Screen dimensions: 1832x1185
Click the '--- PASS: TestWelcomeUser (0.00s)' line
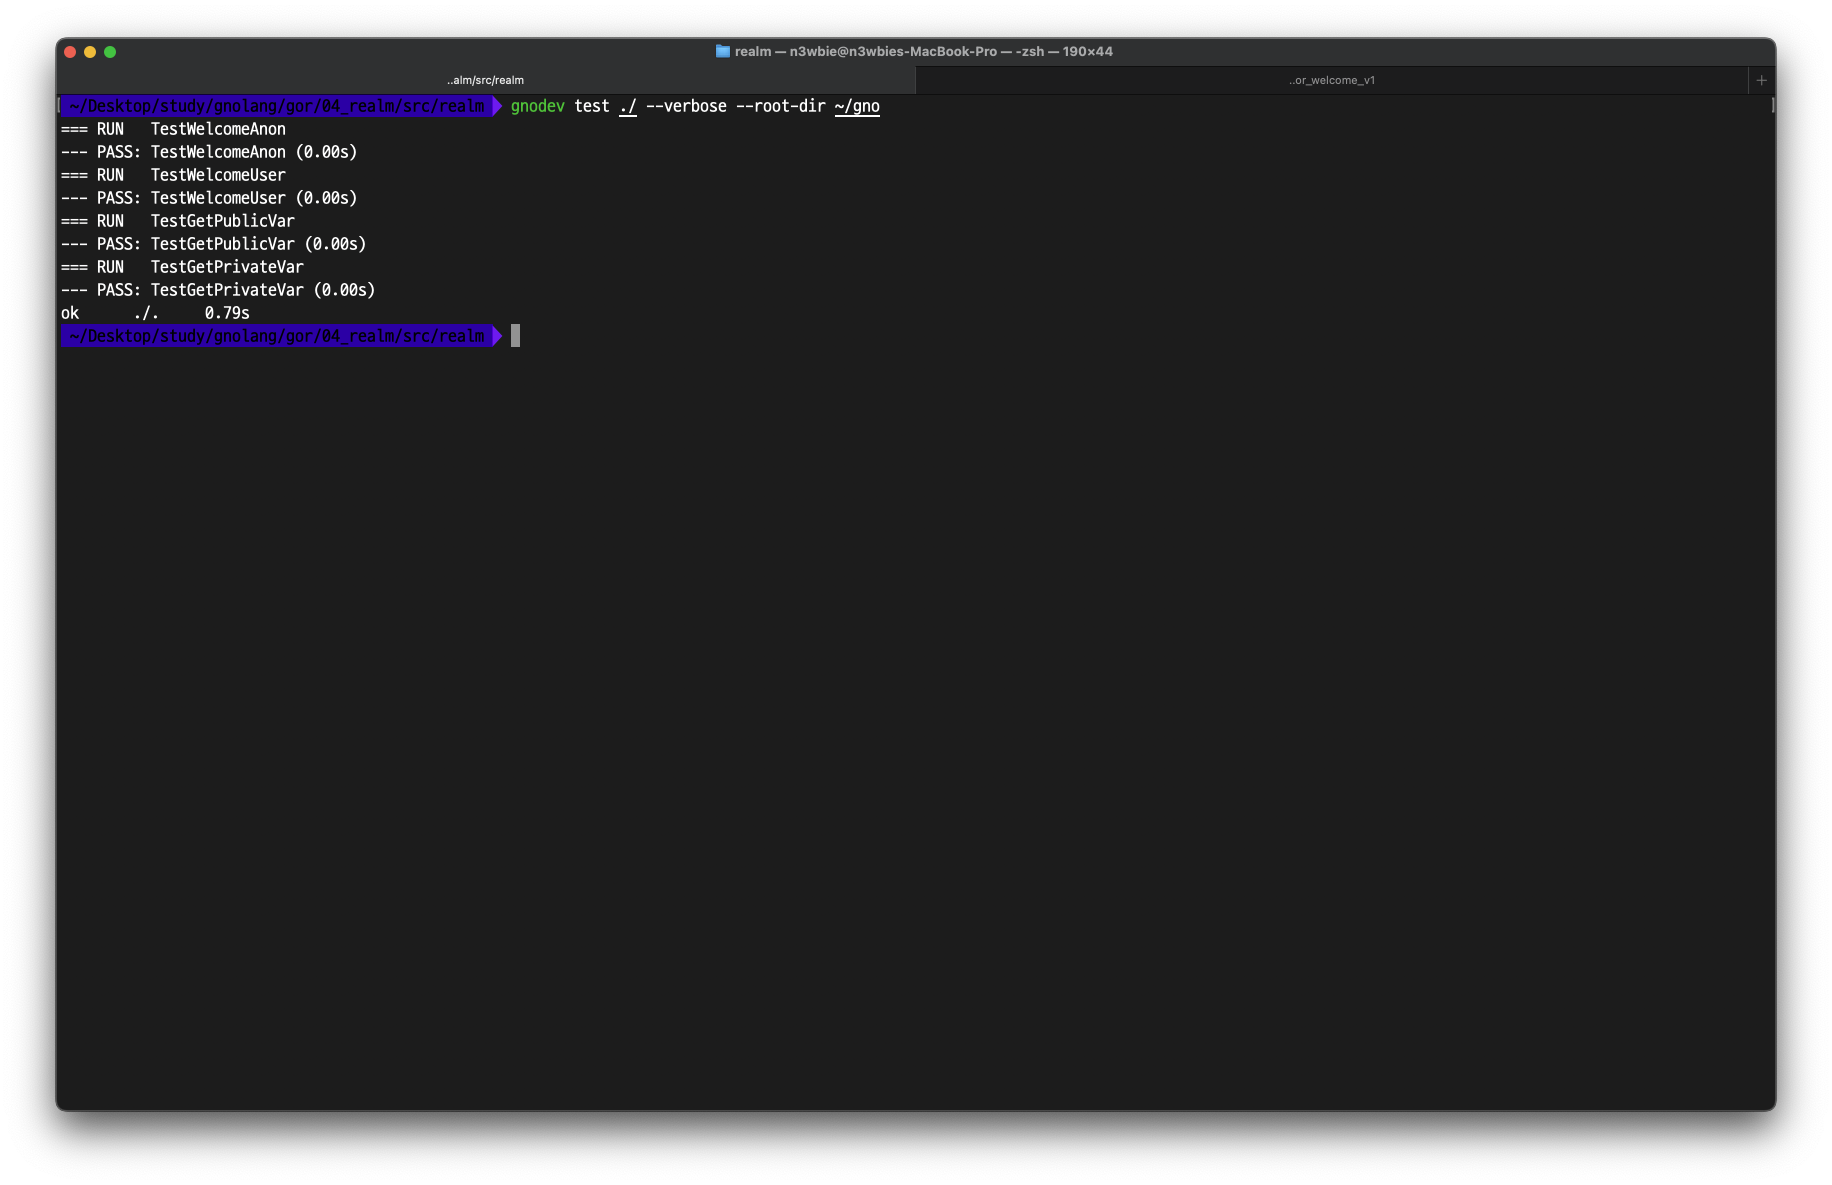[x=209, y=198]
